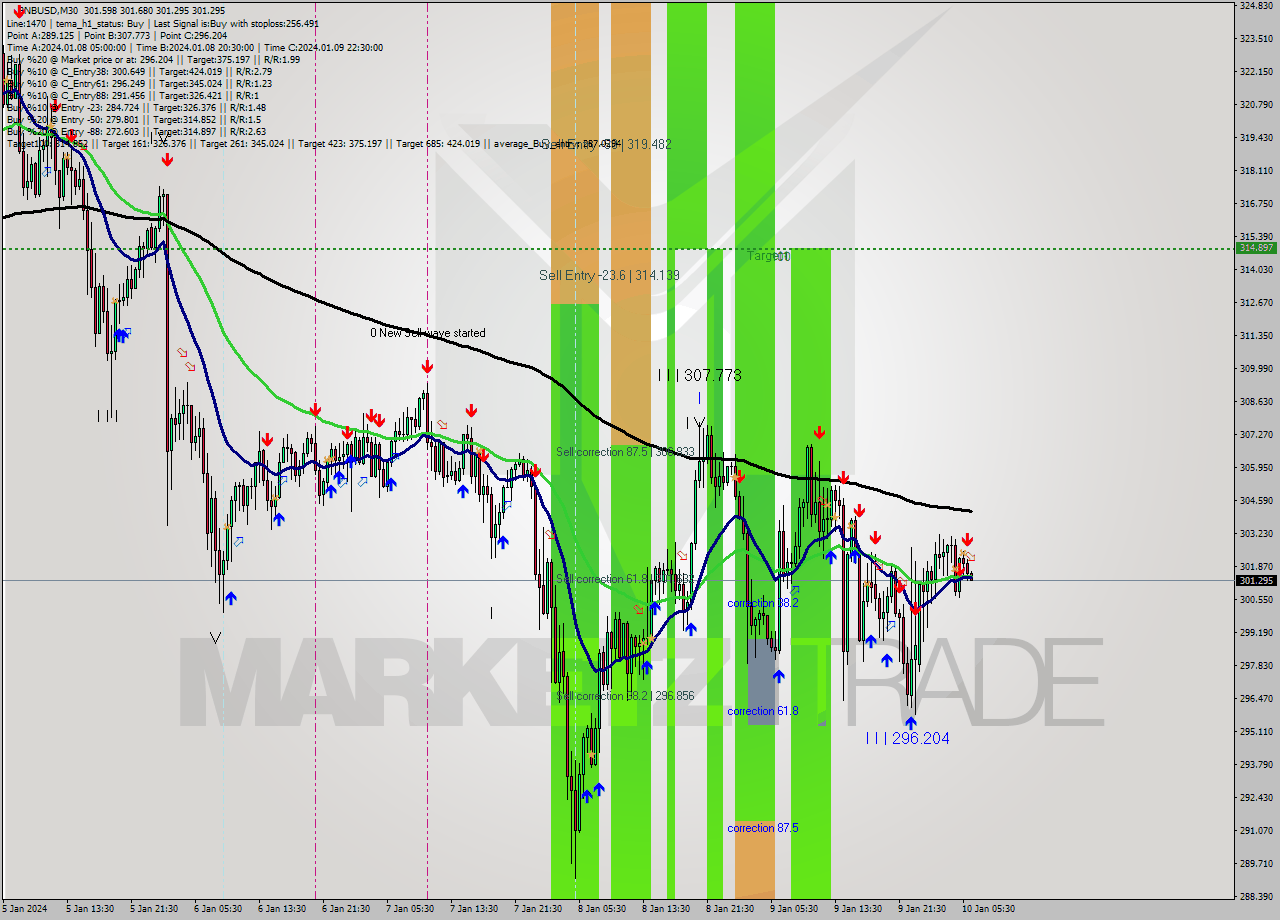Click the current price tag 301.295
Image resolution: width=1280 pixels, height=920 pixels.
click(1257, 580)
